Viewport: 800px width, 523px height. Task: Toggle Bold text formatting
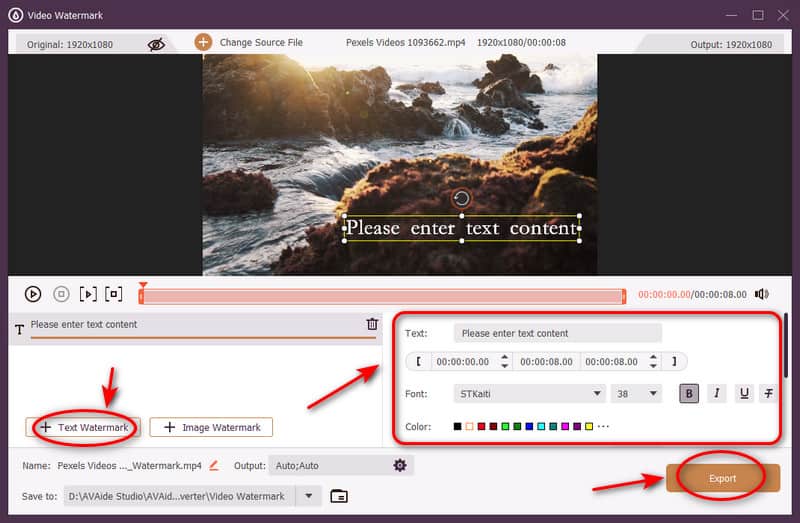pos(688,393)
